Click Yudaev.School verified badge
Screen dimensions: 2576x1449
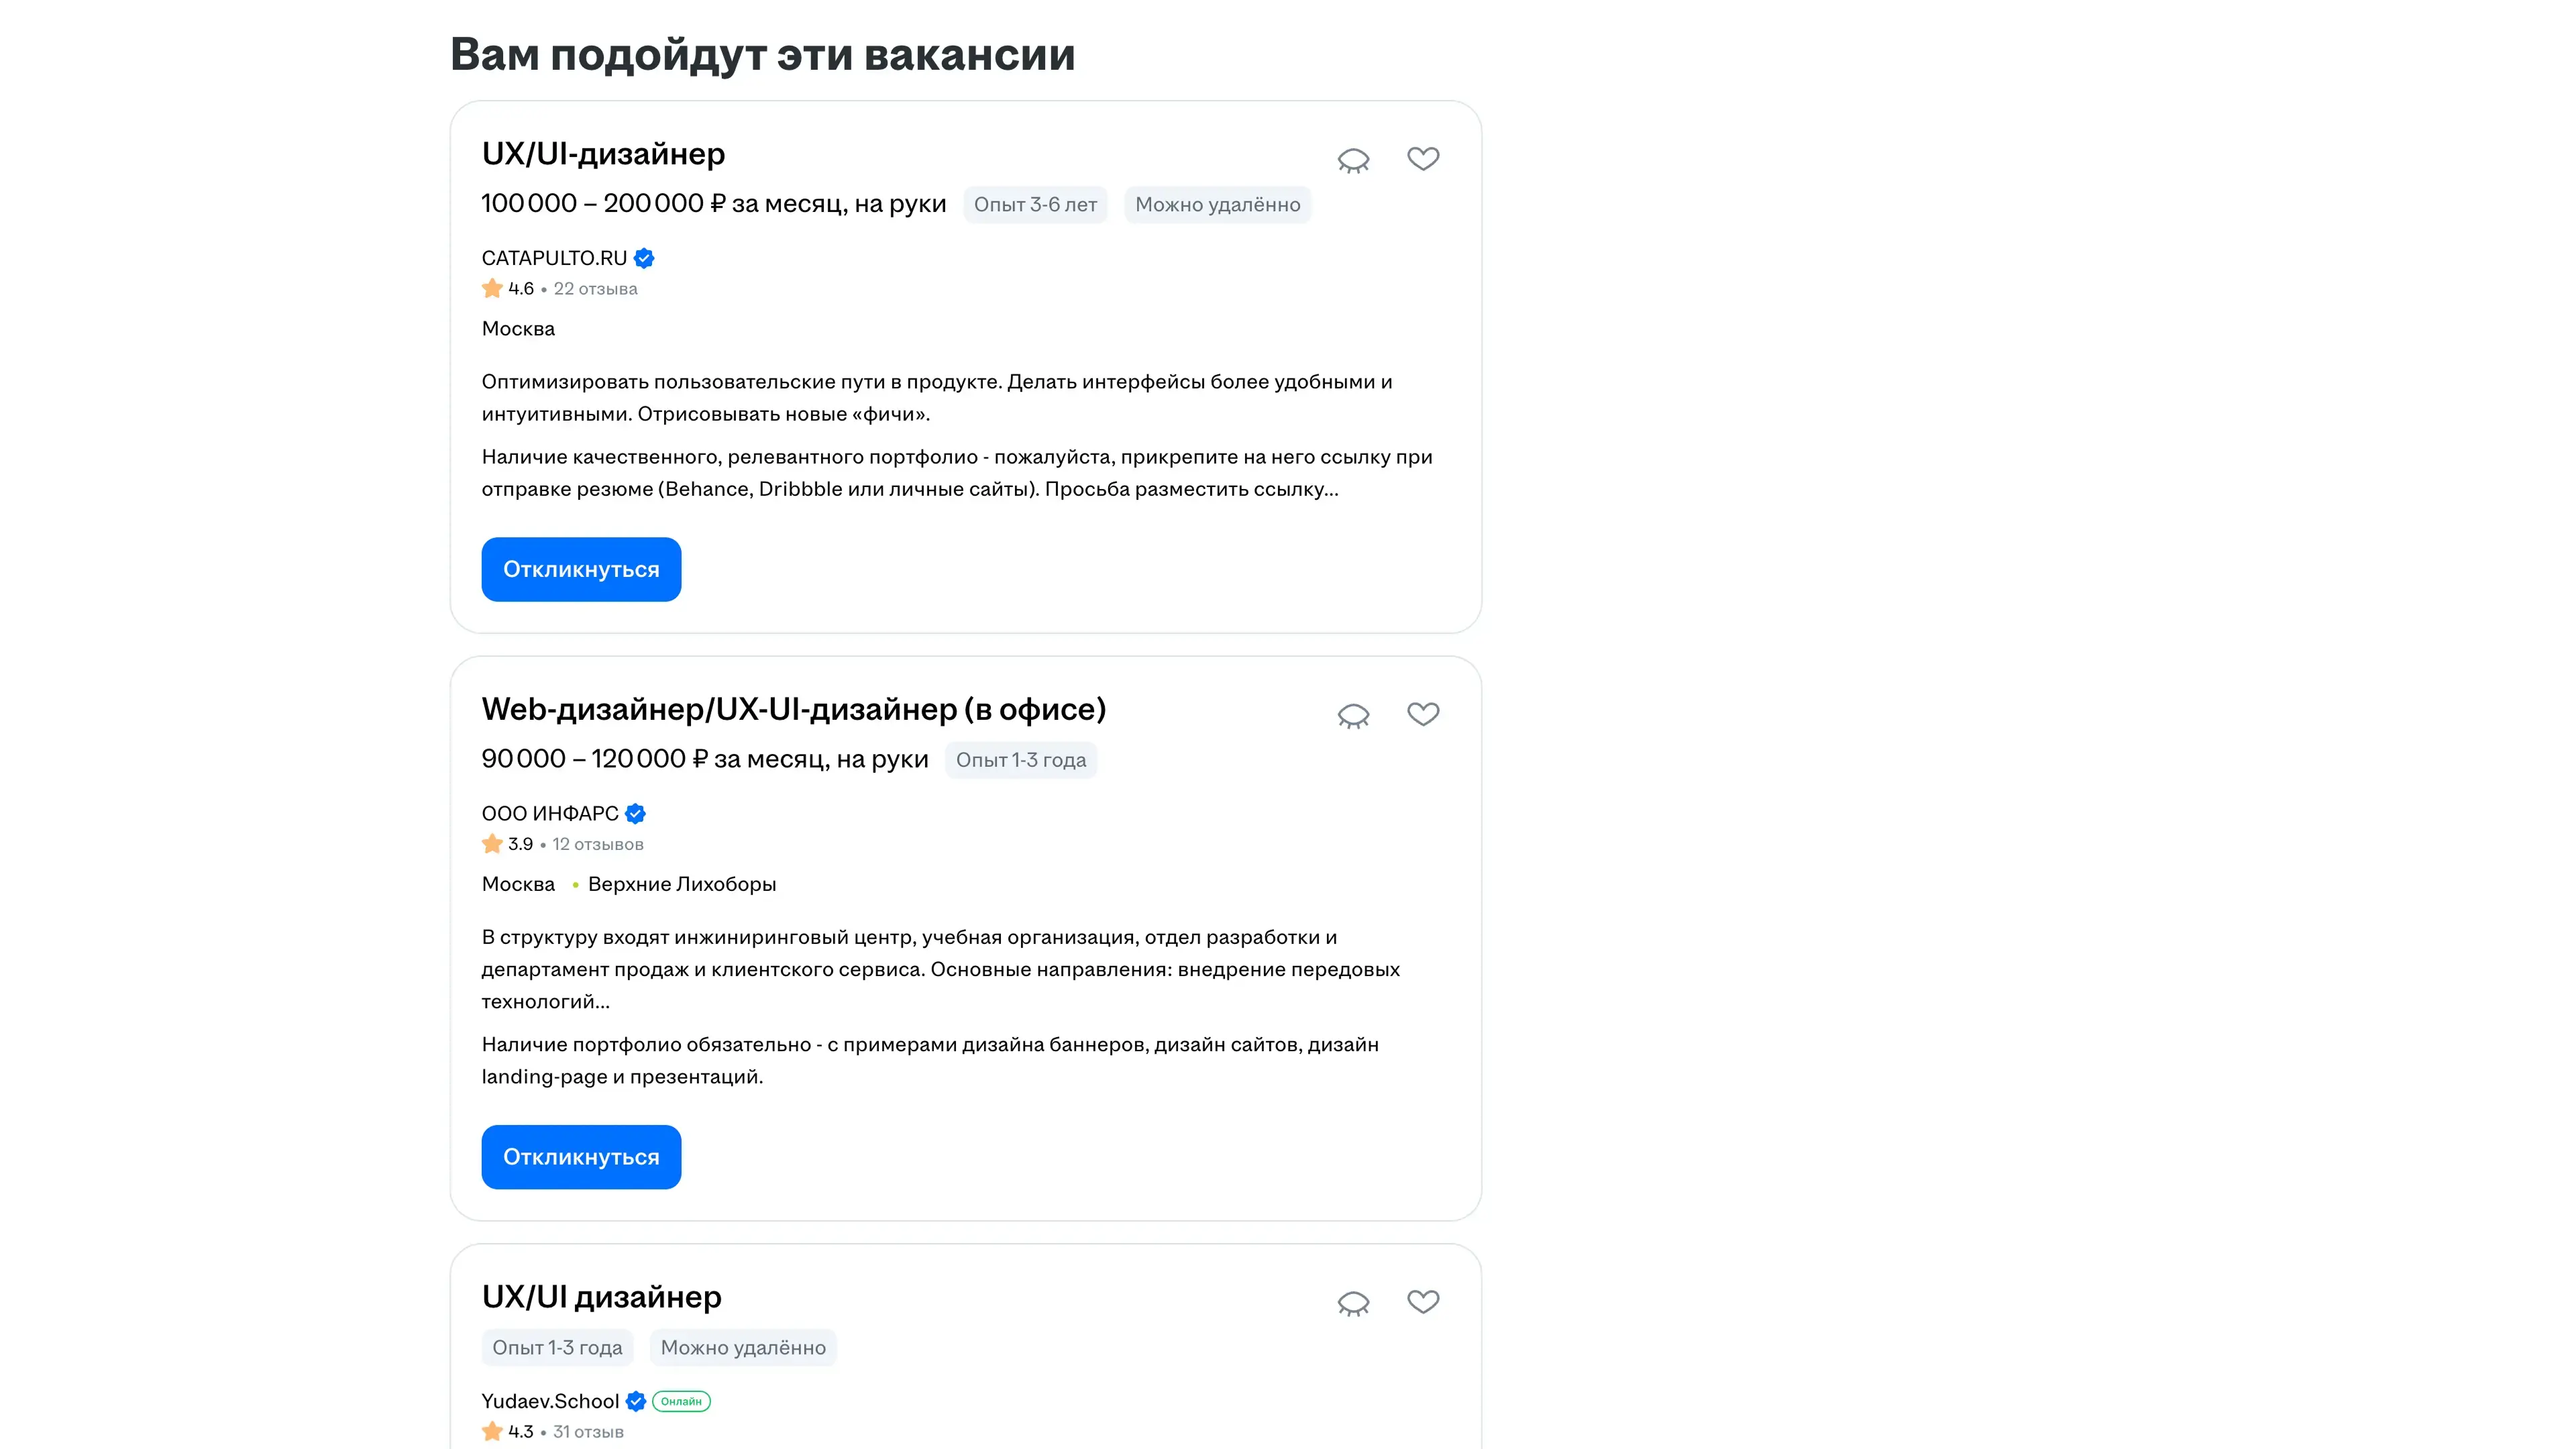pyautogui.click(x=636, y=1401)
